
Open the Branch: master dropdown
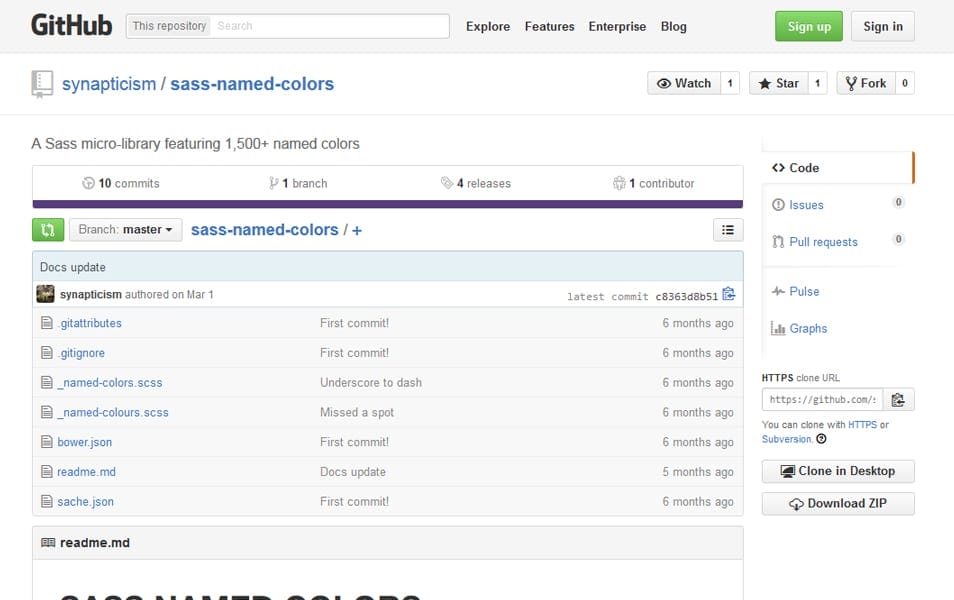tap(125, 229)
